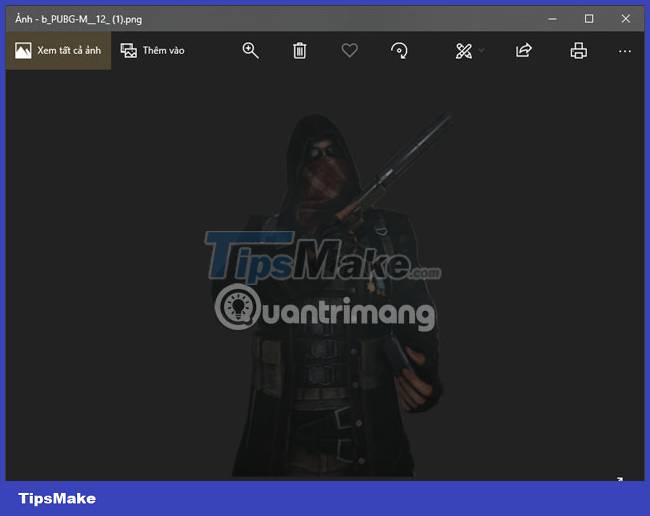Viewport: 650px width, 516px height.
Task: Print the photo with the printer icon
Action: pos(579,51)
